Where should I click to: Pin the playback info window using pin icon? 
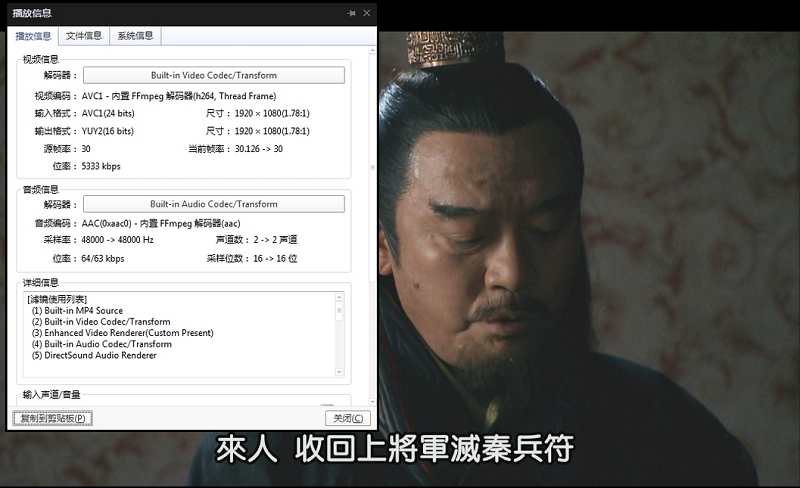point(351,13)
